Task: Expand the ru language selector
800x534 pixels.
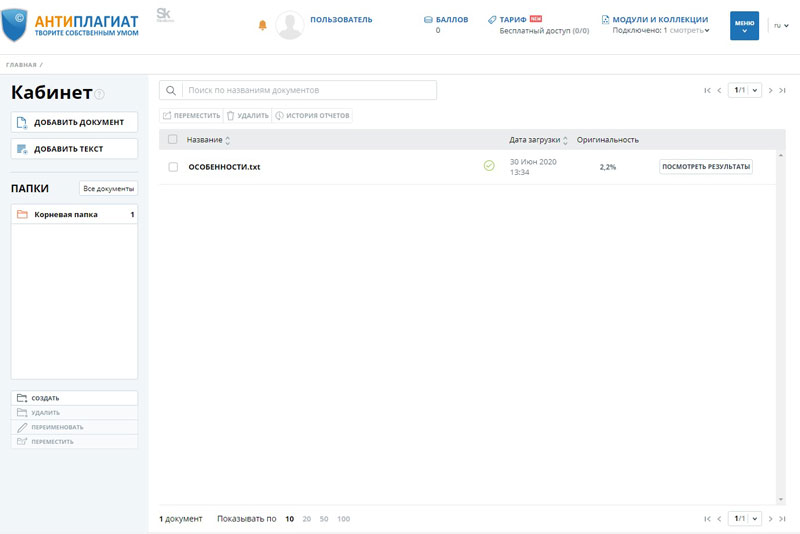Action: (781, 25)
